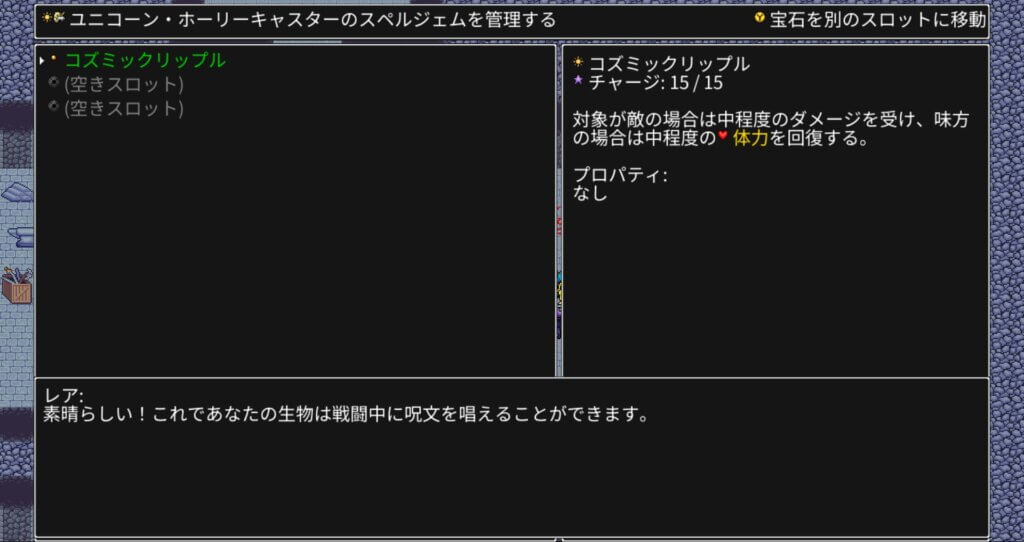This screenshot has width=1024, height=542.
Task: Click the first empty slot (空きスロット)
Action: coord(124,85)
